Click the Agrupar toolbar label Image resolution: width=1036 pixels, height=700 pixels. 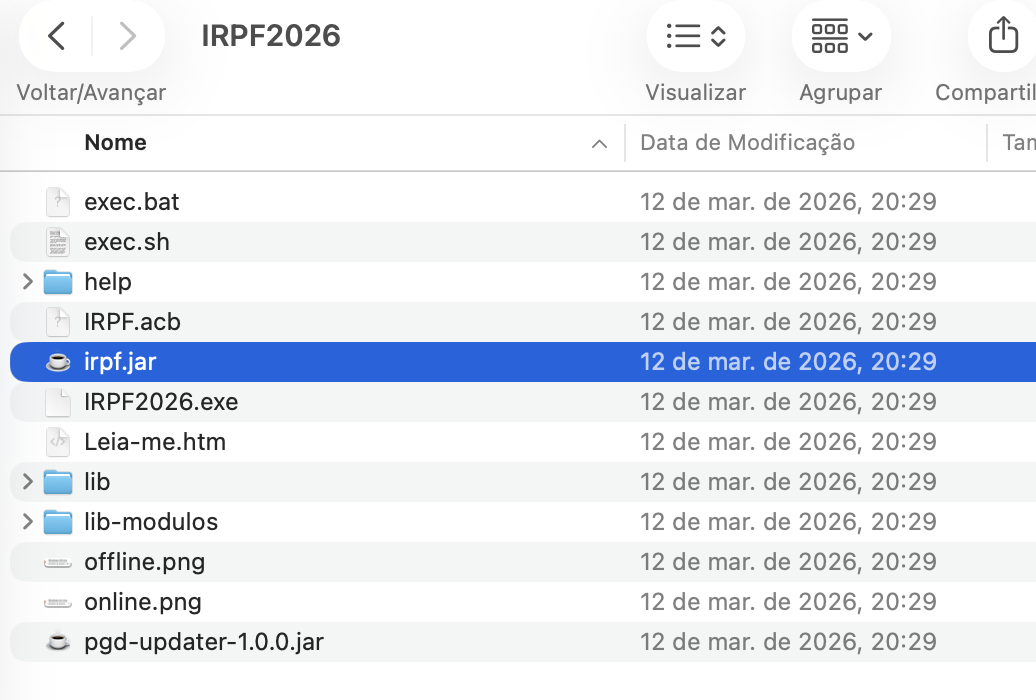point(840,93)
